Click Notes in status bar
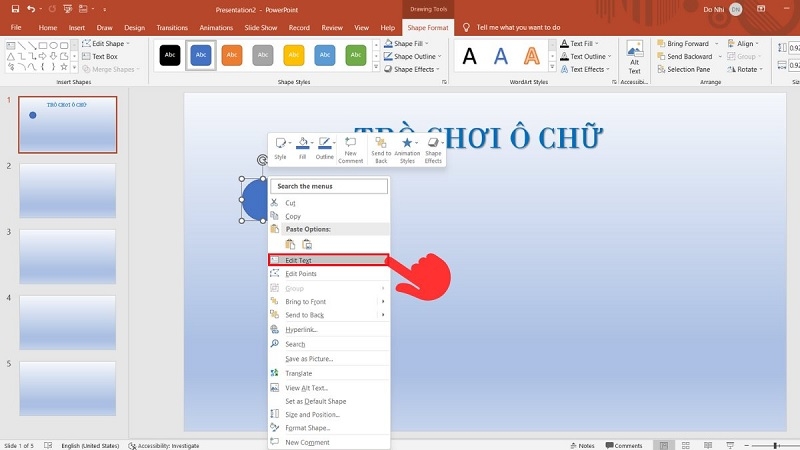 582,445
